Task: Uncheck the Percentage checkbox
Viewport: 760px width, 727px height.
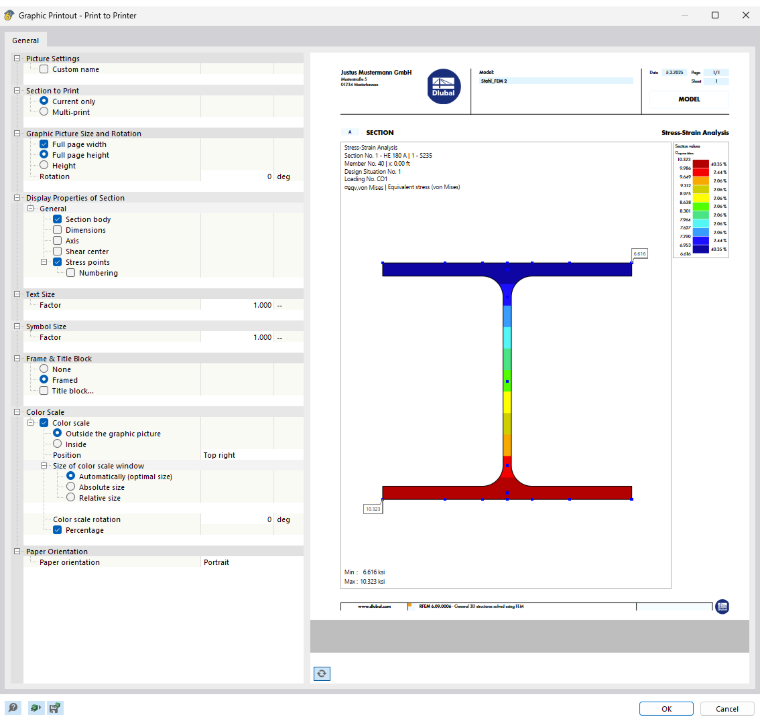Action: point(57,530)
